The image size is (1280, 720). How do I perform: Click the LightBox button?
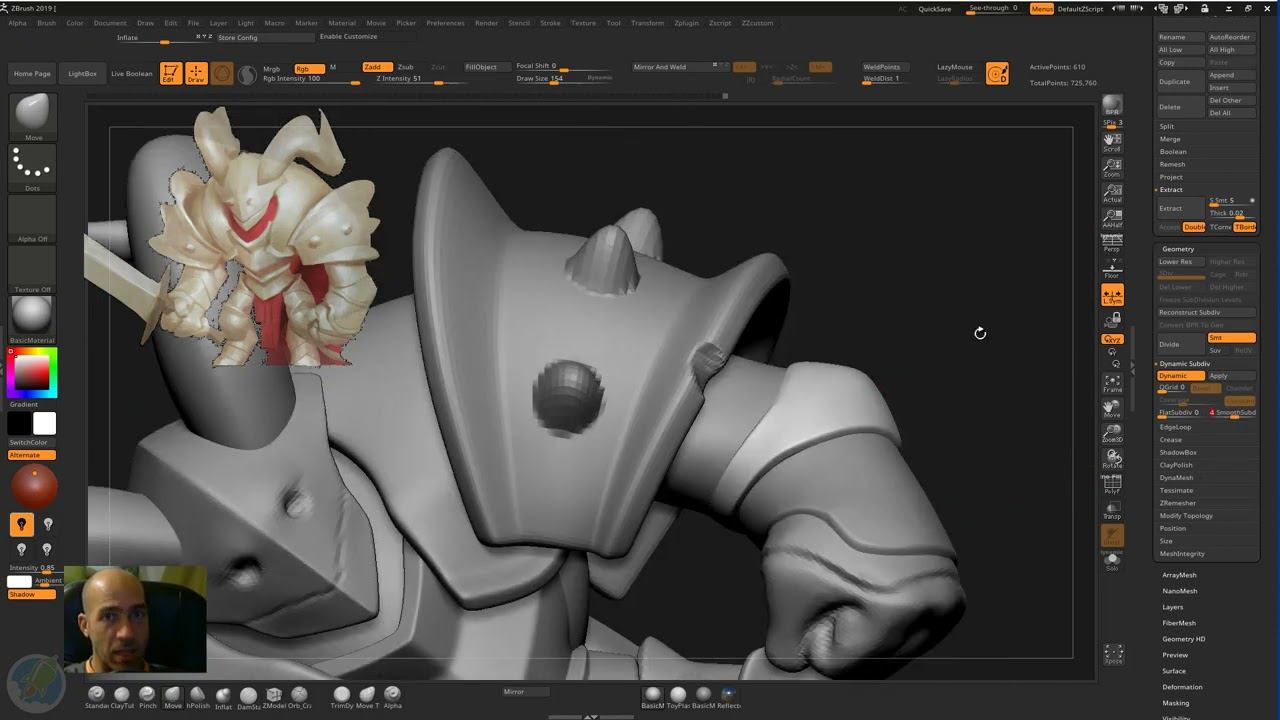(x=83, y=74)
